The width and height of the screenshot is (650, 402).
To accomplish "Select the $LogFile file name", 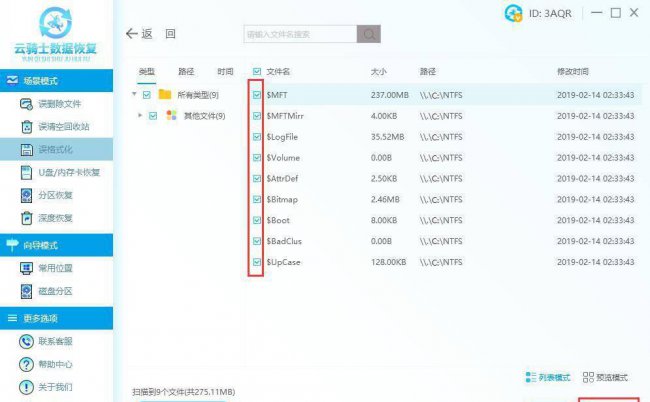I will click(x=282, y=137).
